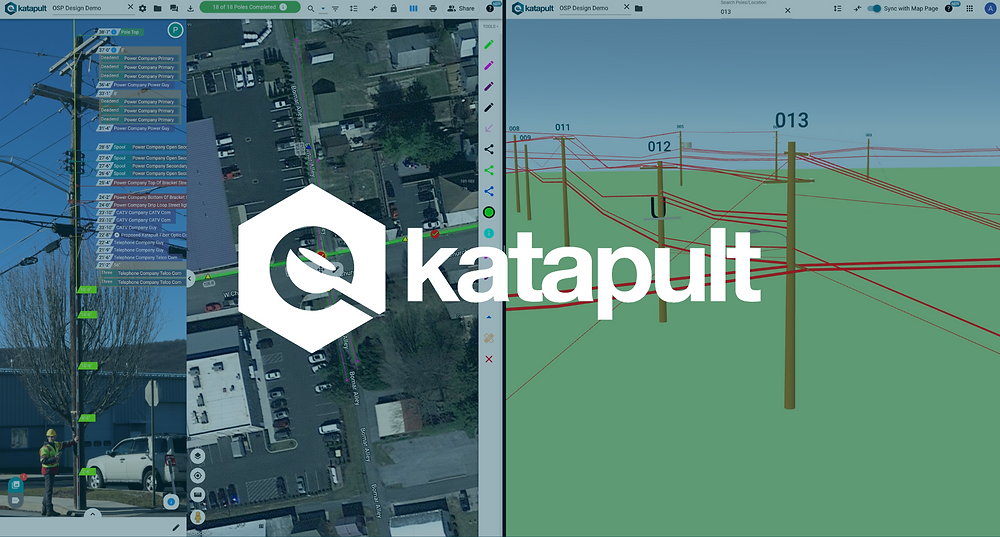The image size is (1000, 537).
Task: Select the magenta pencil draw tool
Action: 489,66
